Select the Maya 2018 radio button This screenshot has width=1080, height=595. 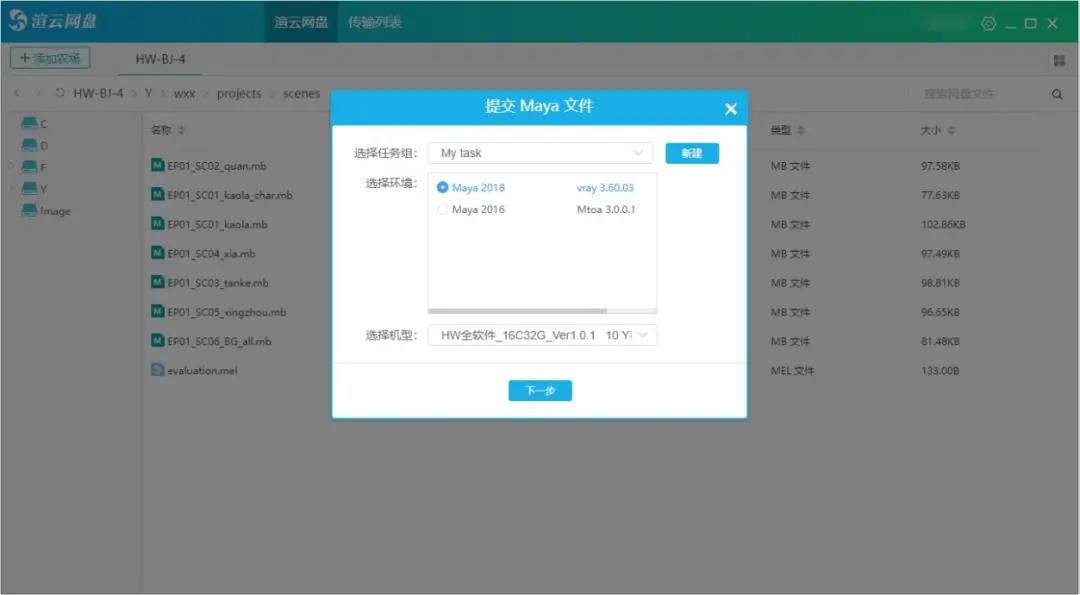point(443,187)
